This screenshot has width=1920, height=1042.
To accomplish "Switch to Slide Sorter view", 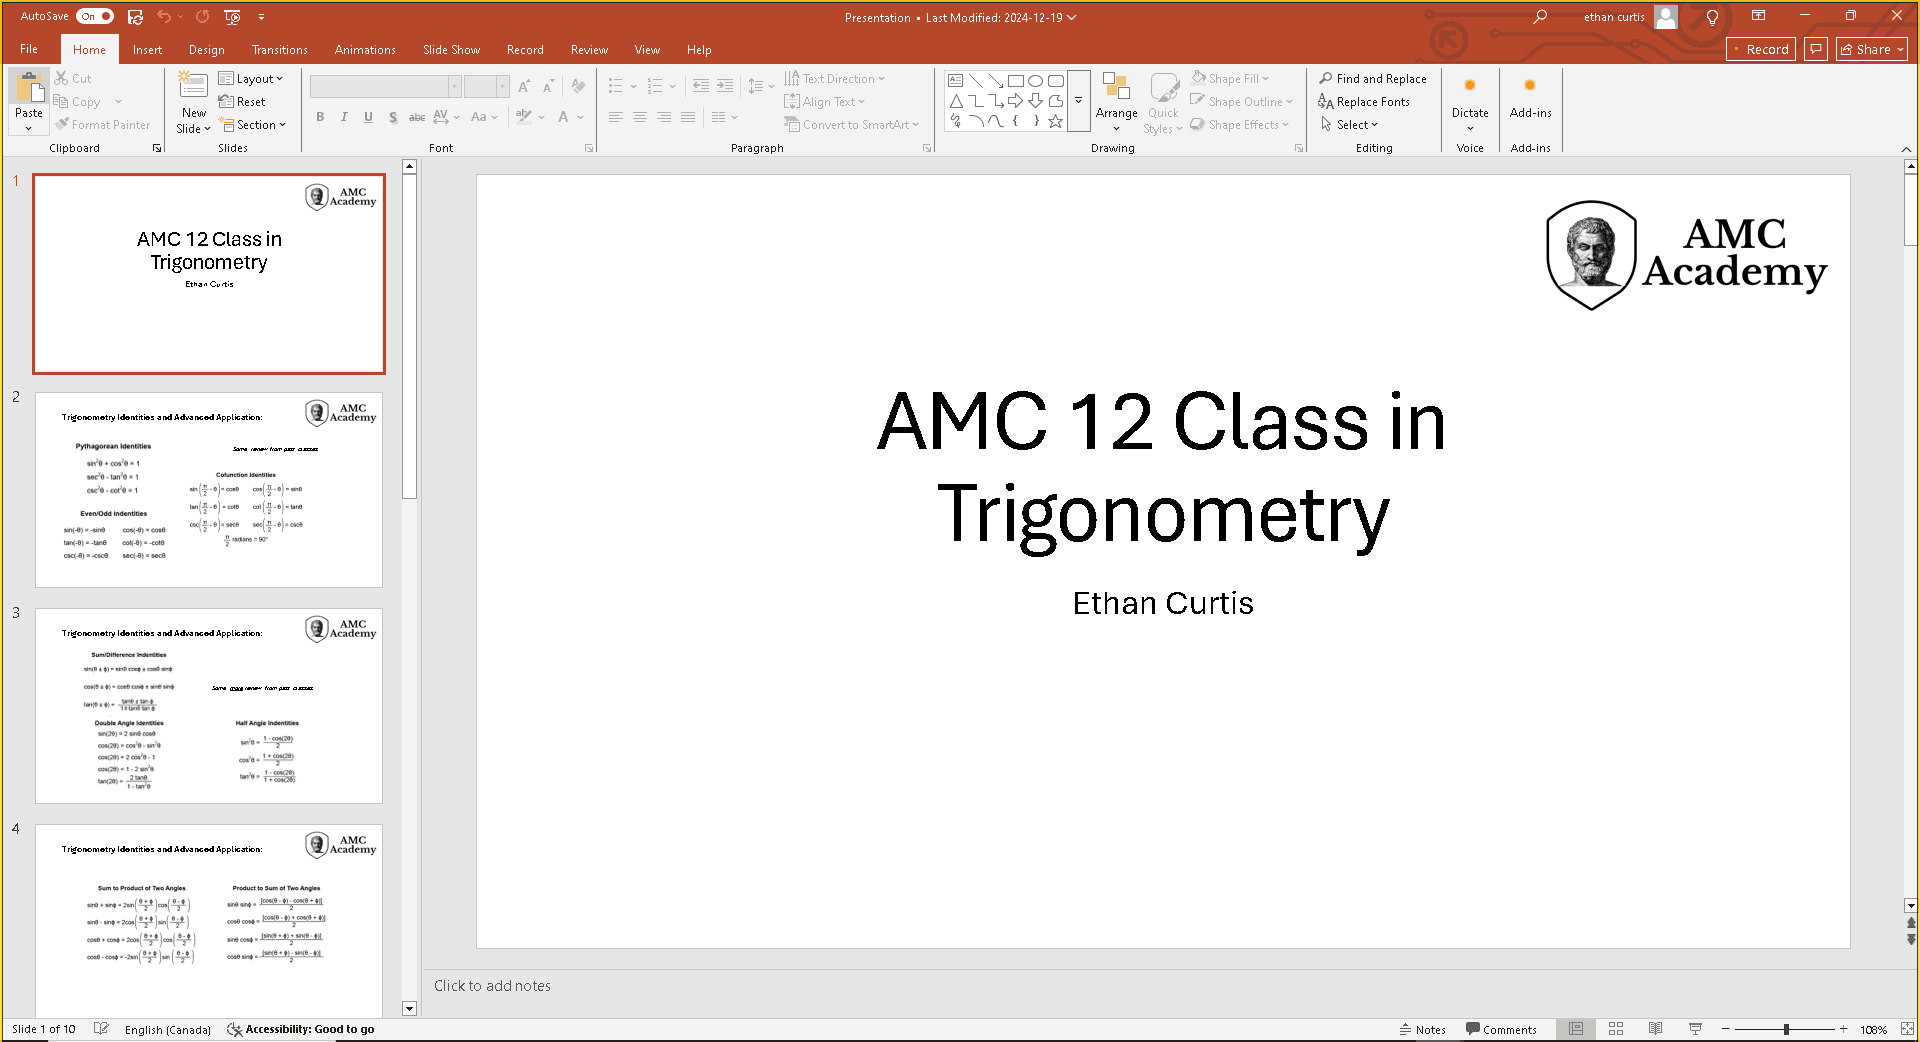I will coord(1616,1029).
